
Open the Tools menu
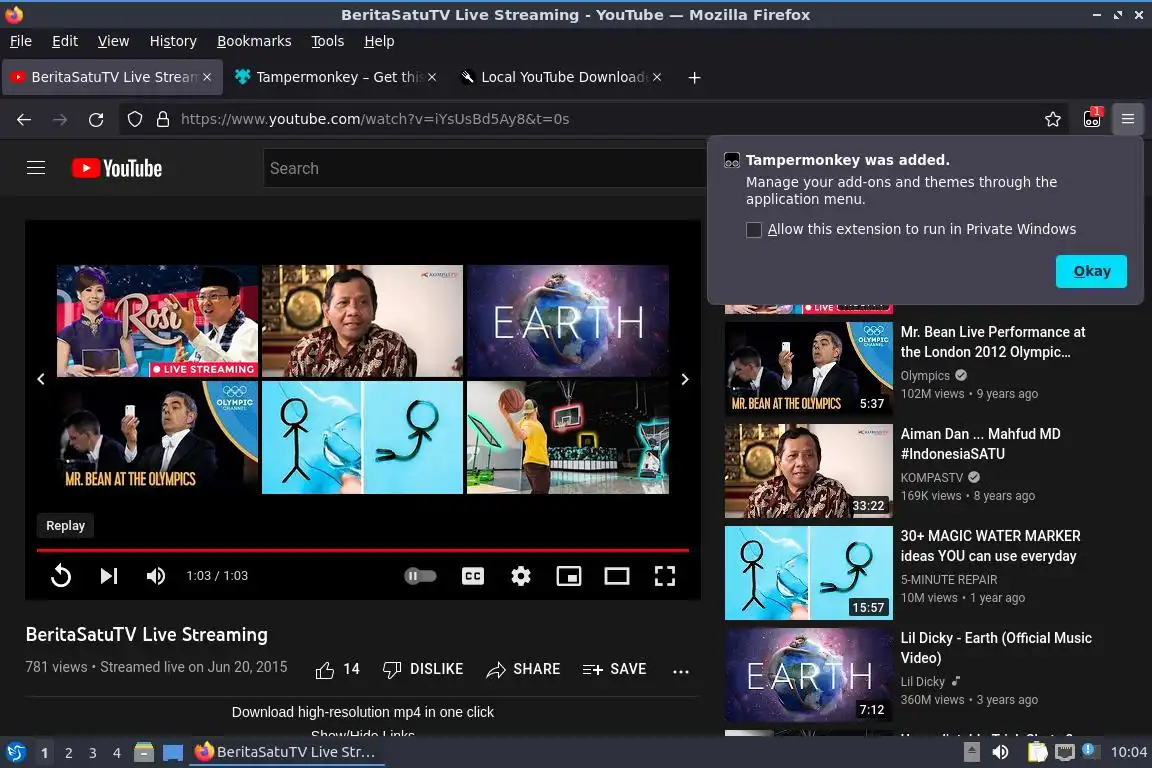(328, 41)
